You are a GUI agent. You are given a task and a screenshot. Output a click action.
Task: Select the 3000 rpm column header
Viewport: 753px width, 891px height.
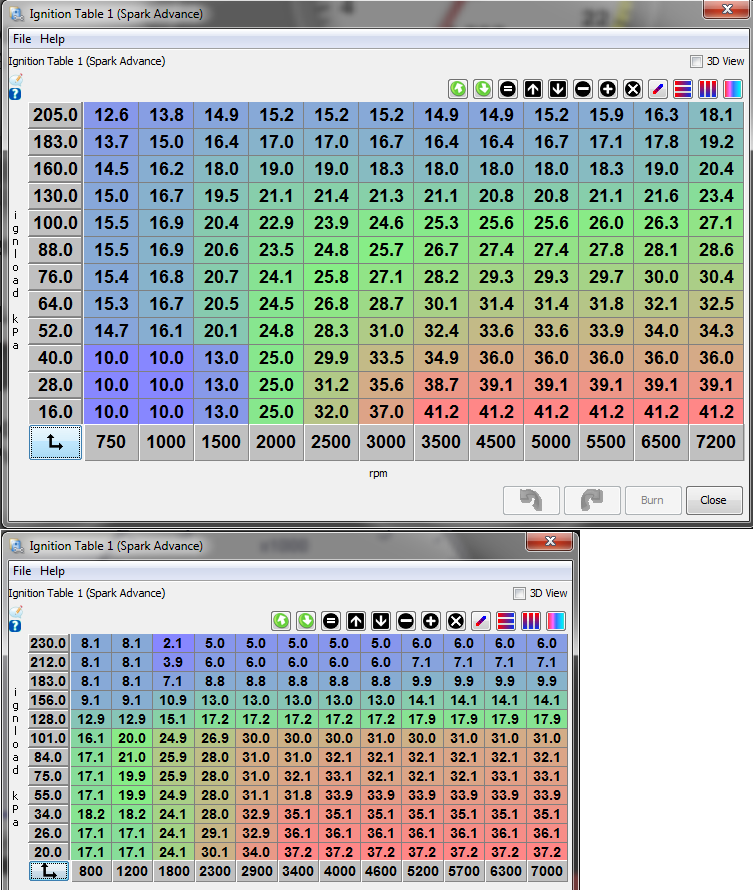(386, 442)
